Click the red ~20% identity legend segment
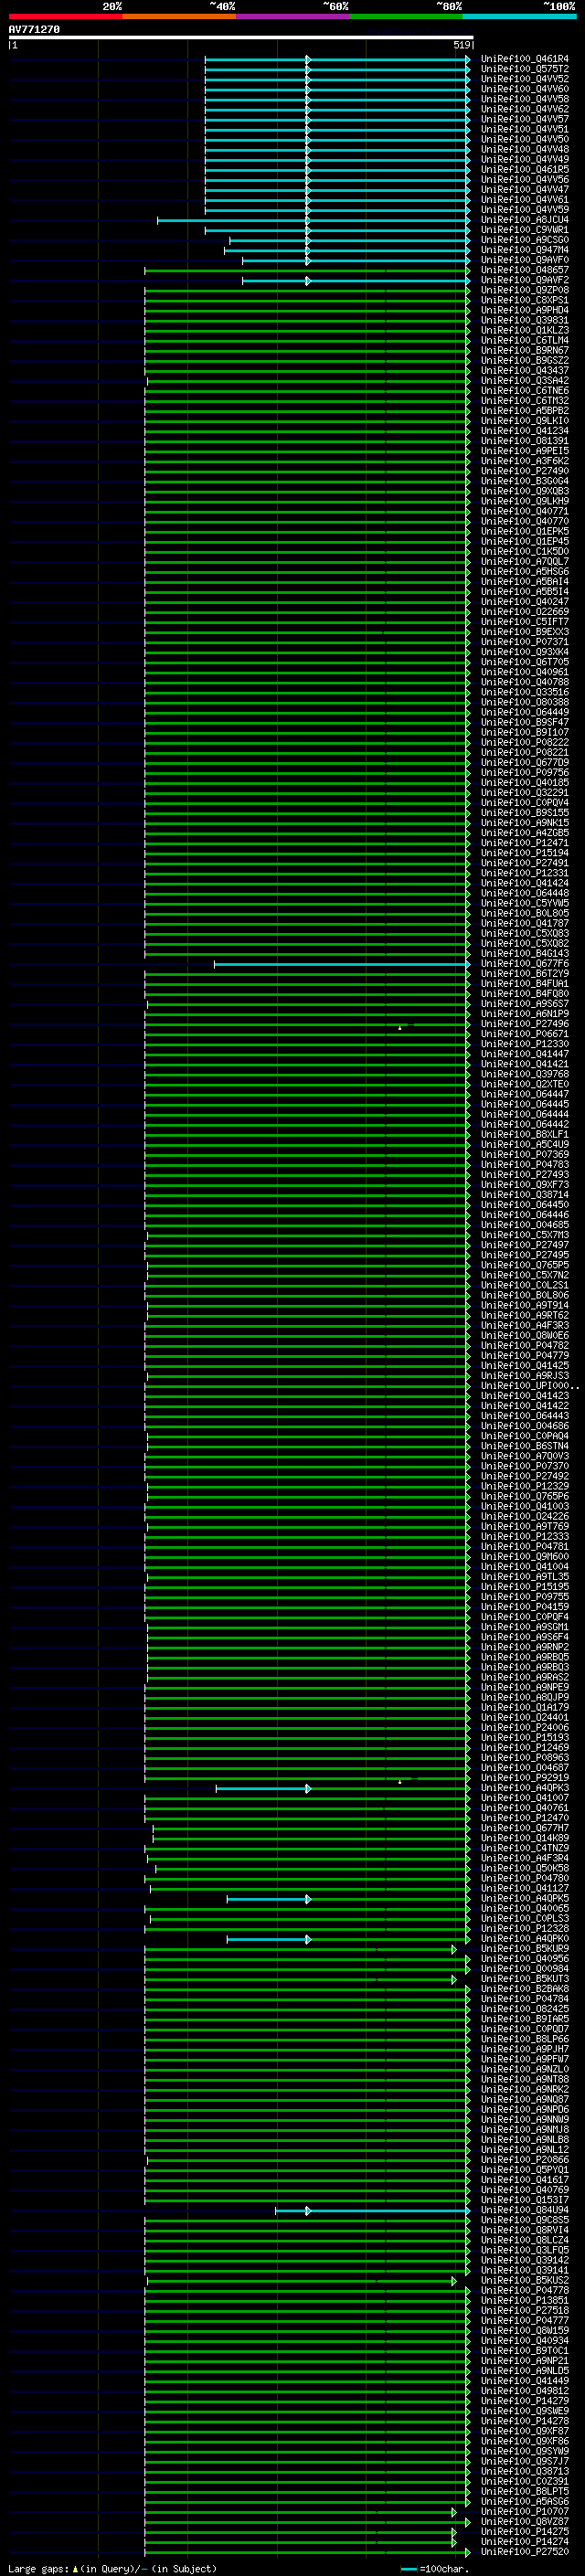 [65, 16]
